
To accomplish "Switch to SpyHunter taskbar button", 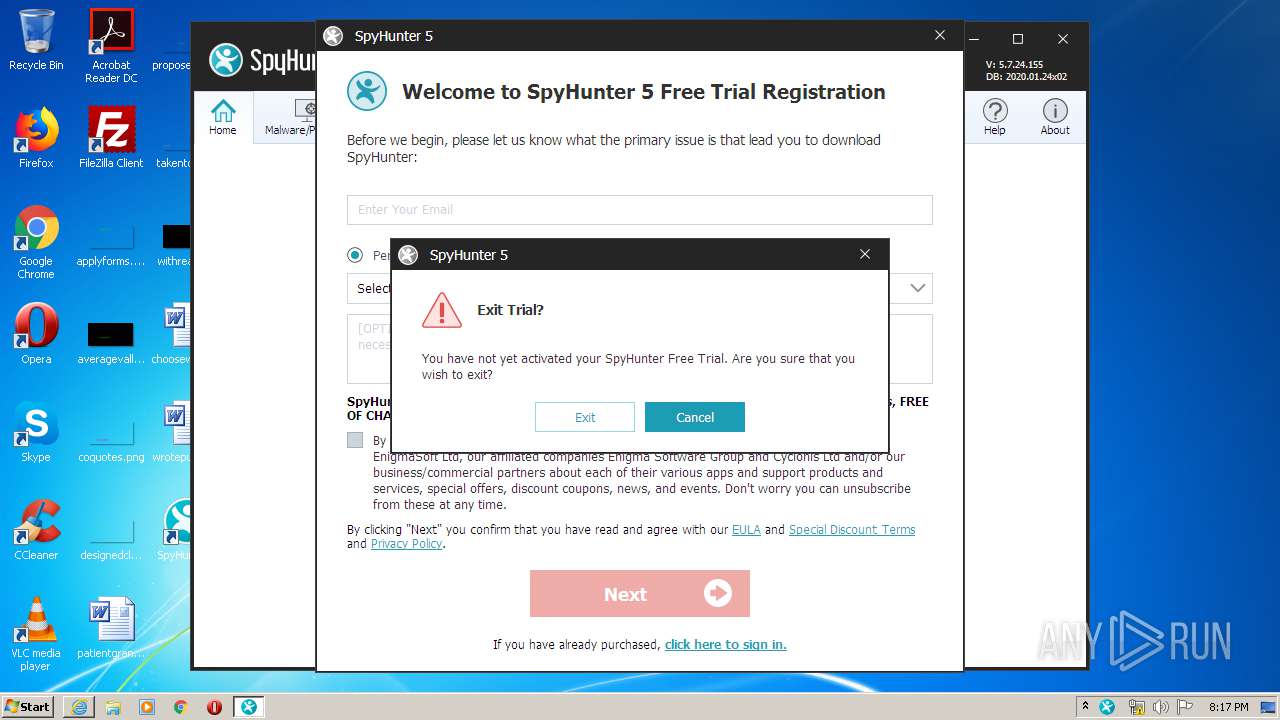I will (x=249, y=706).
